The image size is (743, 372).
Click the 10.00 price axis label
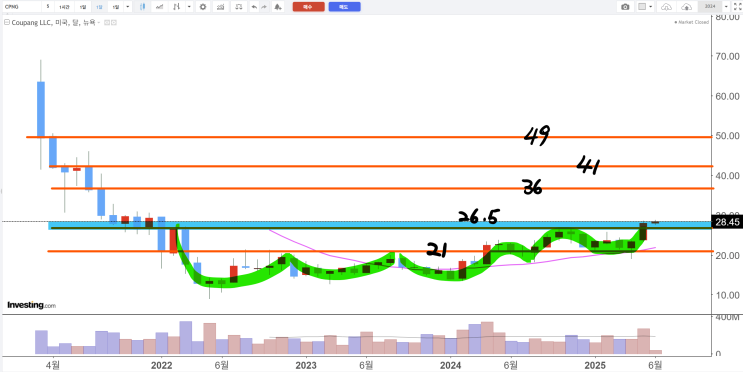[727, 295]
